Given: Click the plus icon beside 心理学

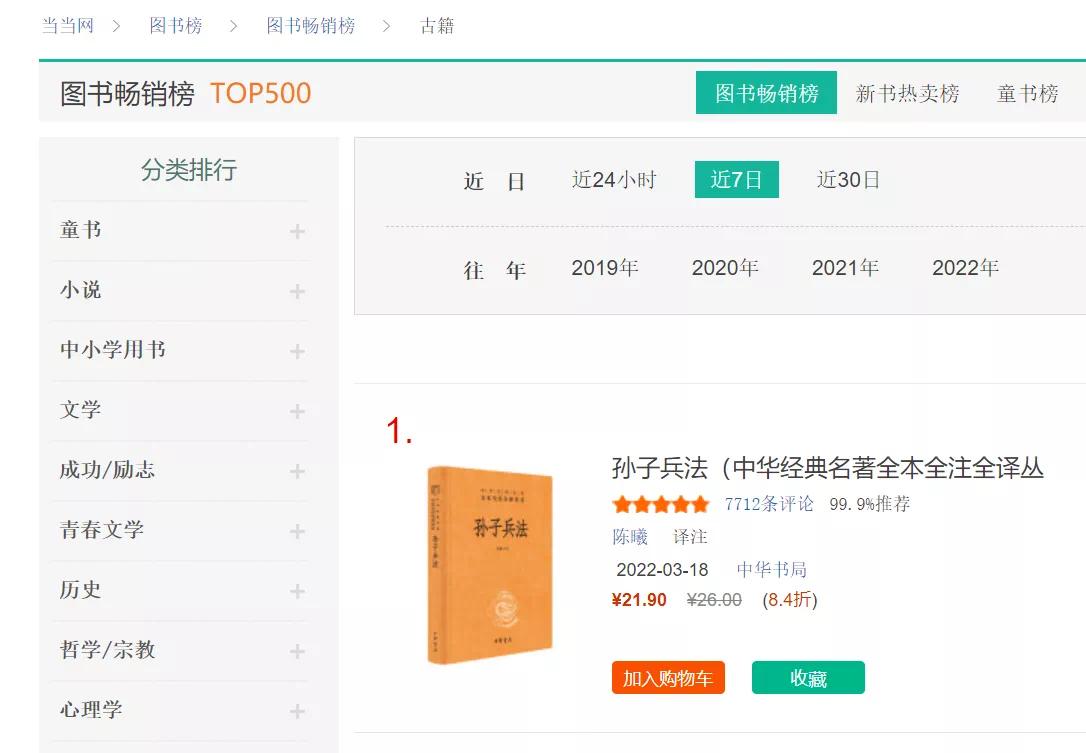Looking at the screenshot, I should [x=297, y=711].
